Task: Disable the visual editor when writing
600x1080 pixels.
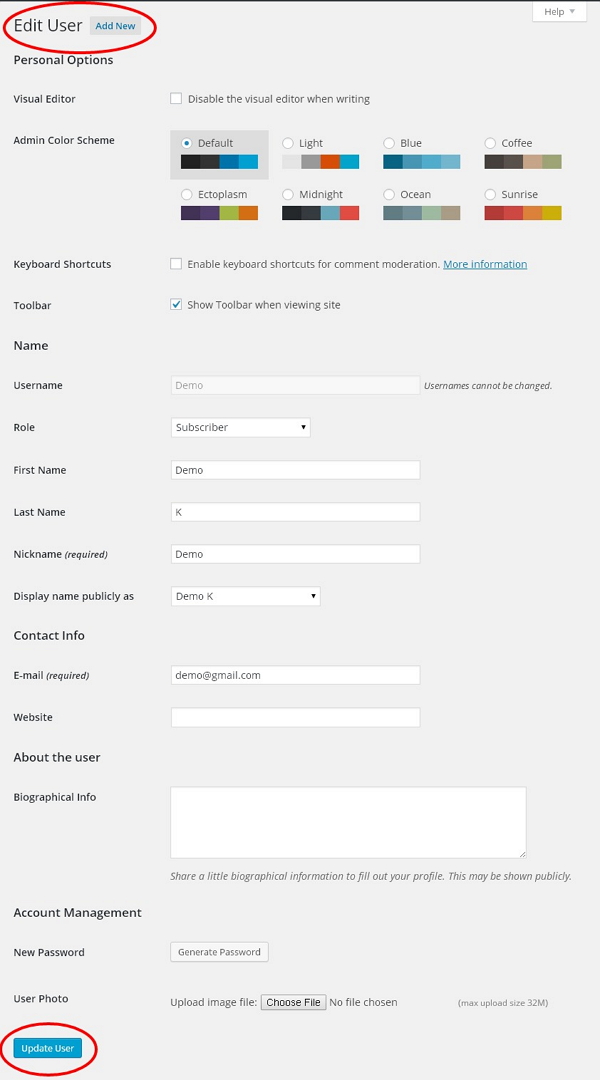Action: point(176,98)
